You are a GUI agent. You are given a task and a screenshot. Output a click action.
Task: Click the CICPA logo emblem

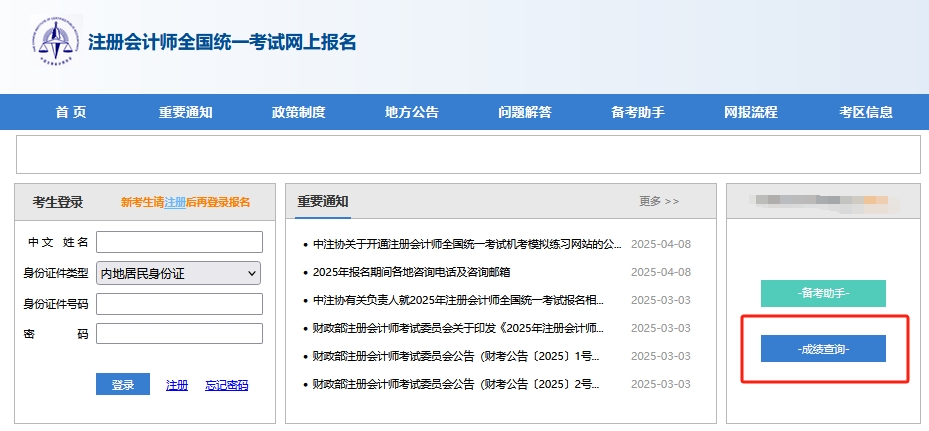coord(54,41)
